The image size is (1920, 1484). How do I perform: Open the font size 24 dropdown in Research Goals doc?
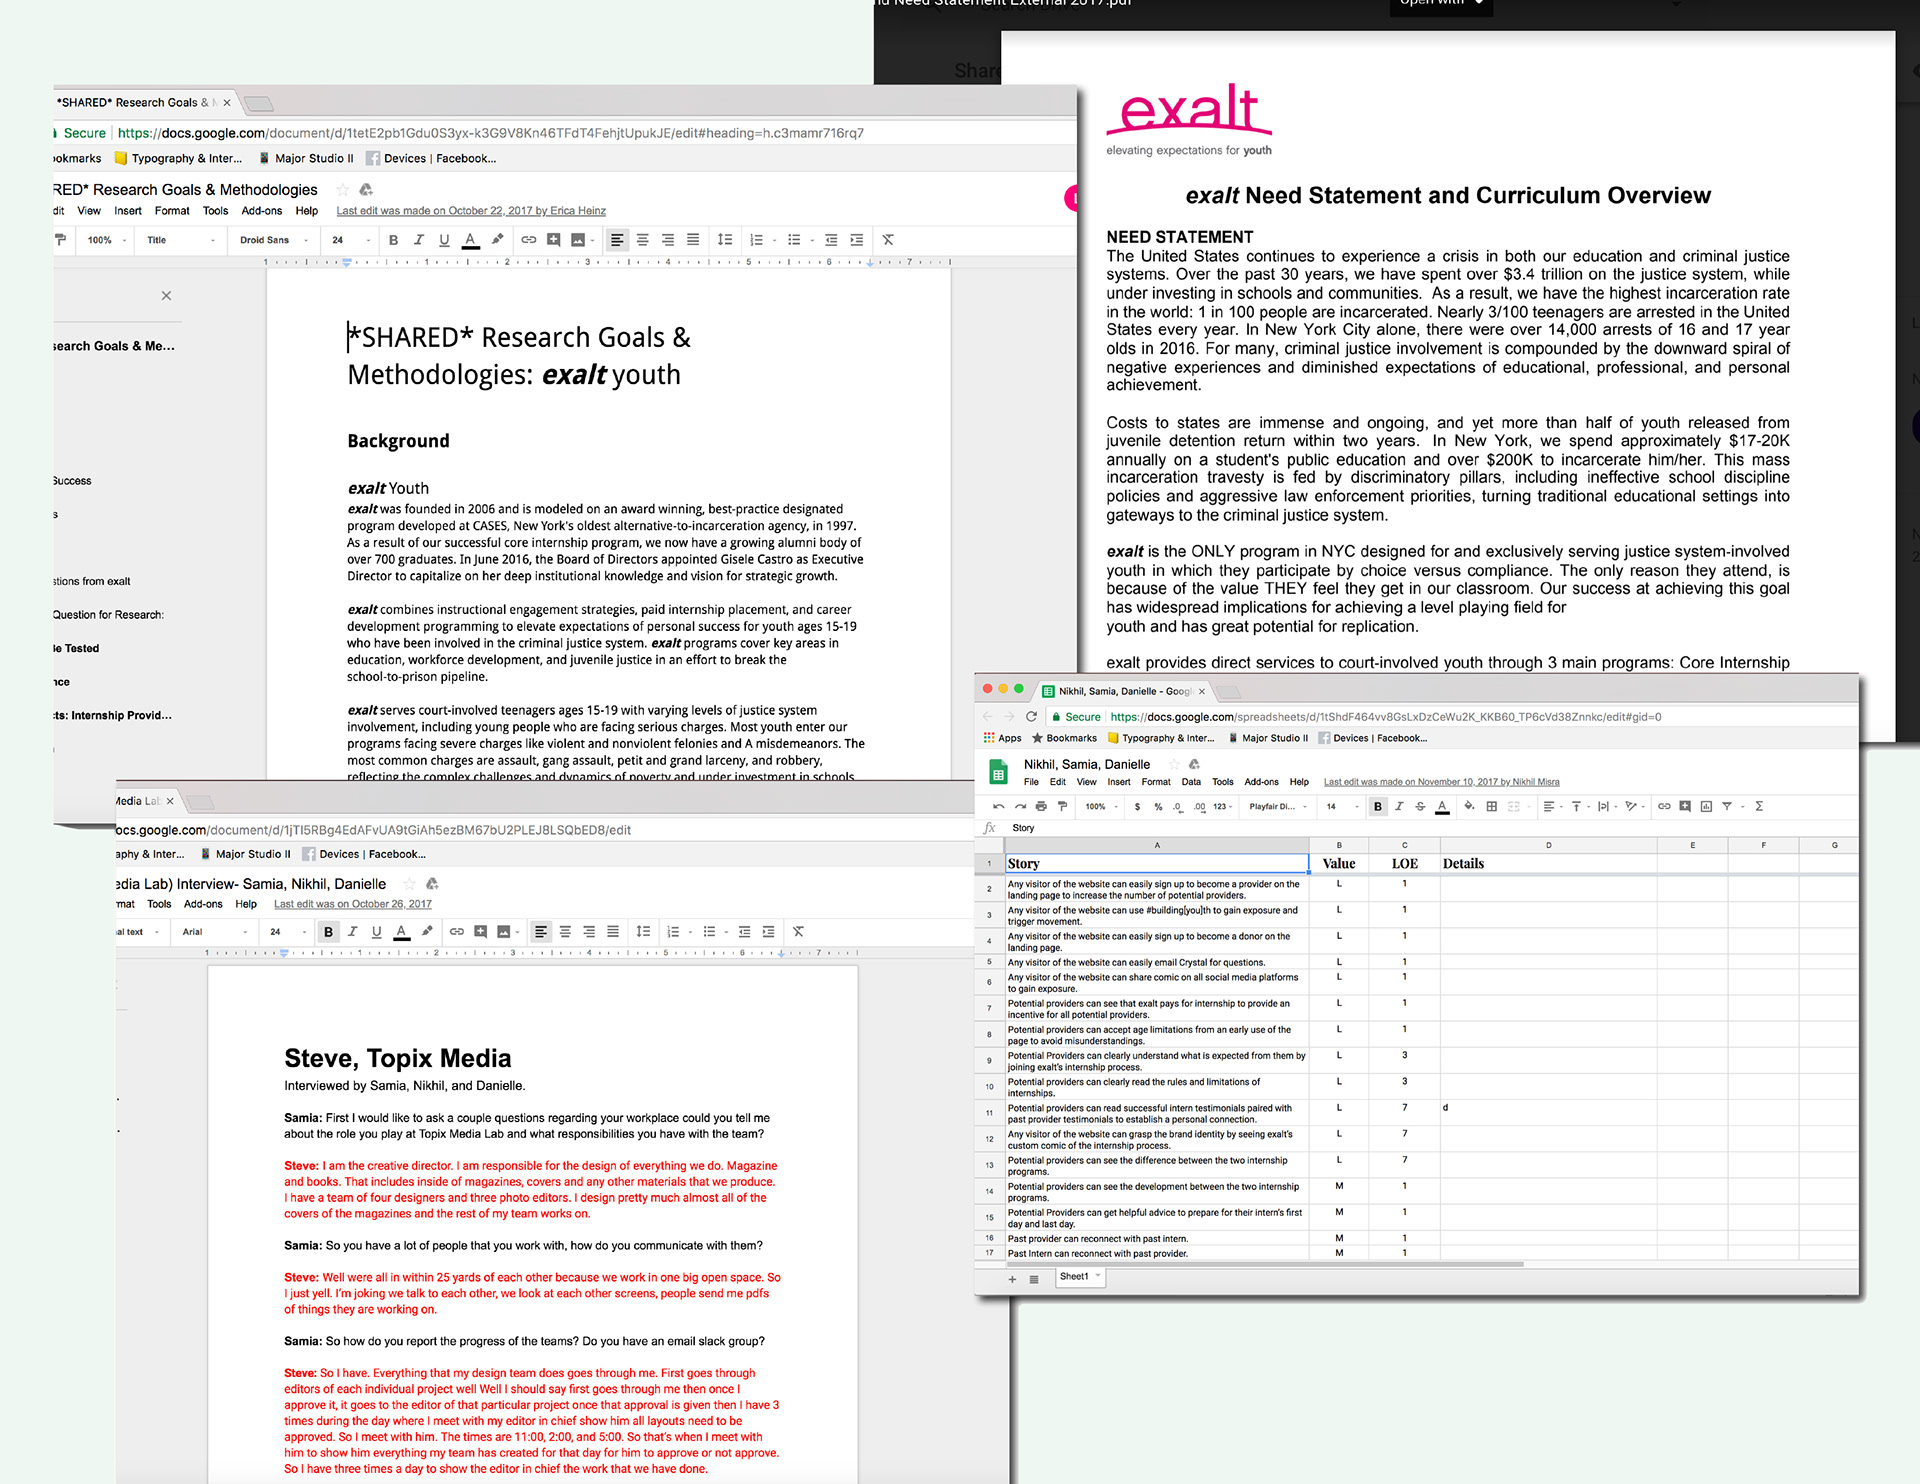click(x=351, y=240)
